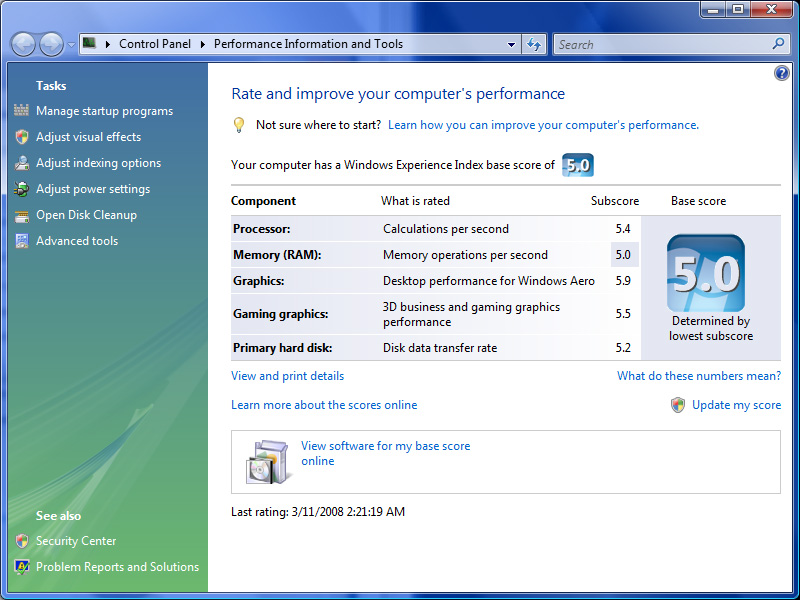Image resolution: width=800 pixels, height=600 pixels.
Task: Click the lightbulb tip icon
Action: coord(239,125)
